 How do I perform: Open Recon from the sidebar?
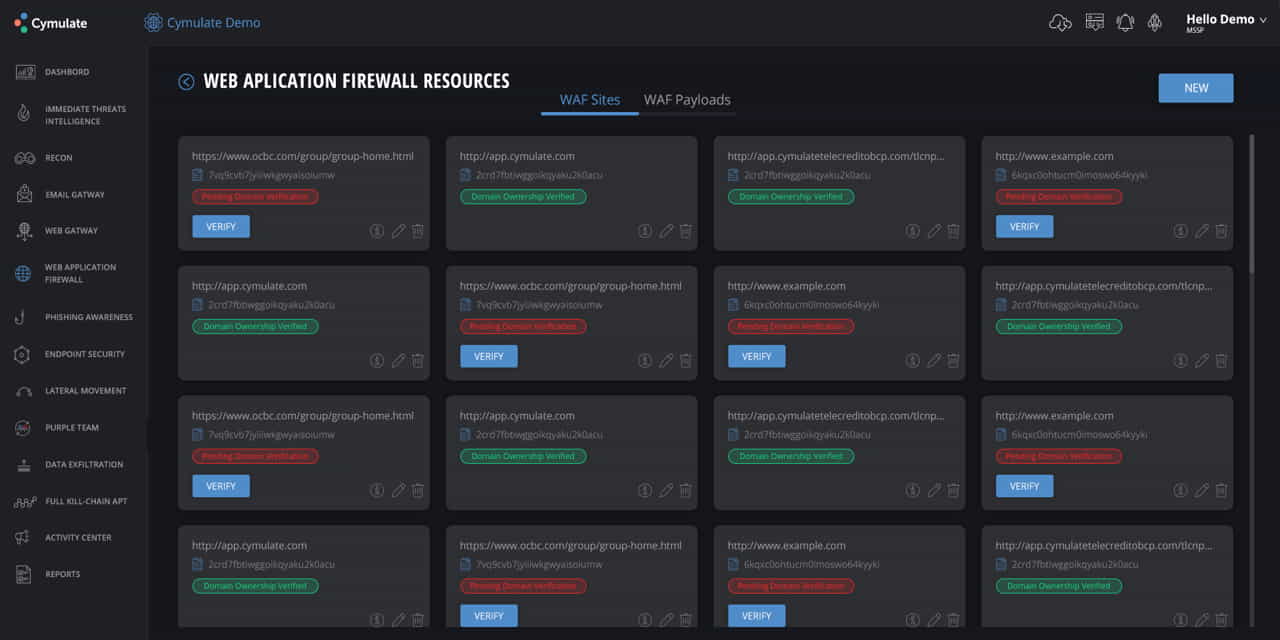(x=58, y=158)
